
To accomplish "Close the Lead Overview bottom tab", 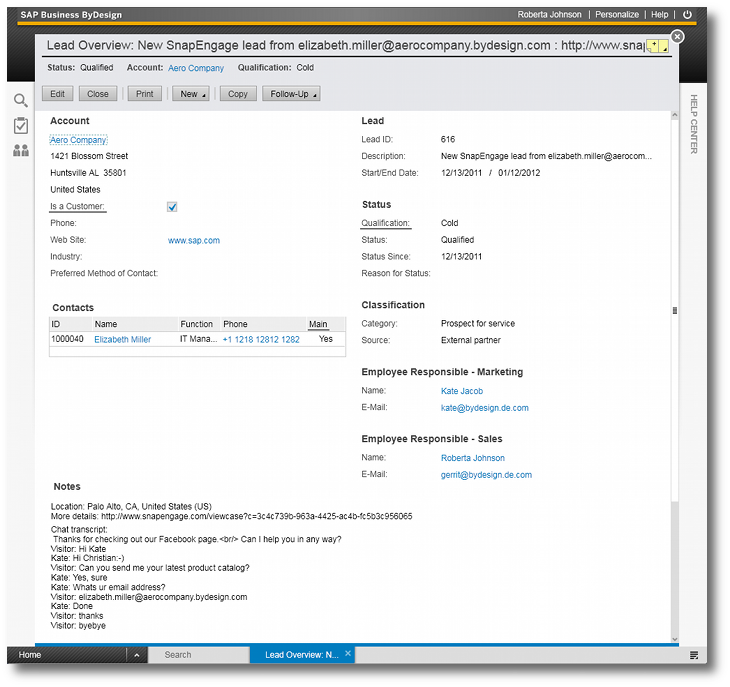I will (x=348, y=653).
